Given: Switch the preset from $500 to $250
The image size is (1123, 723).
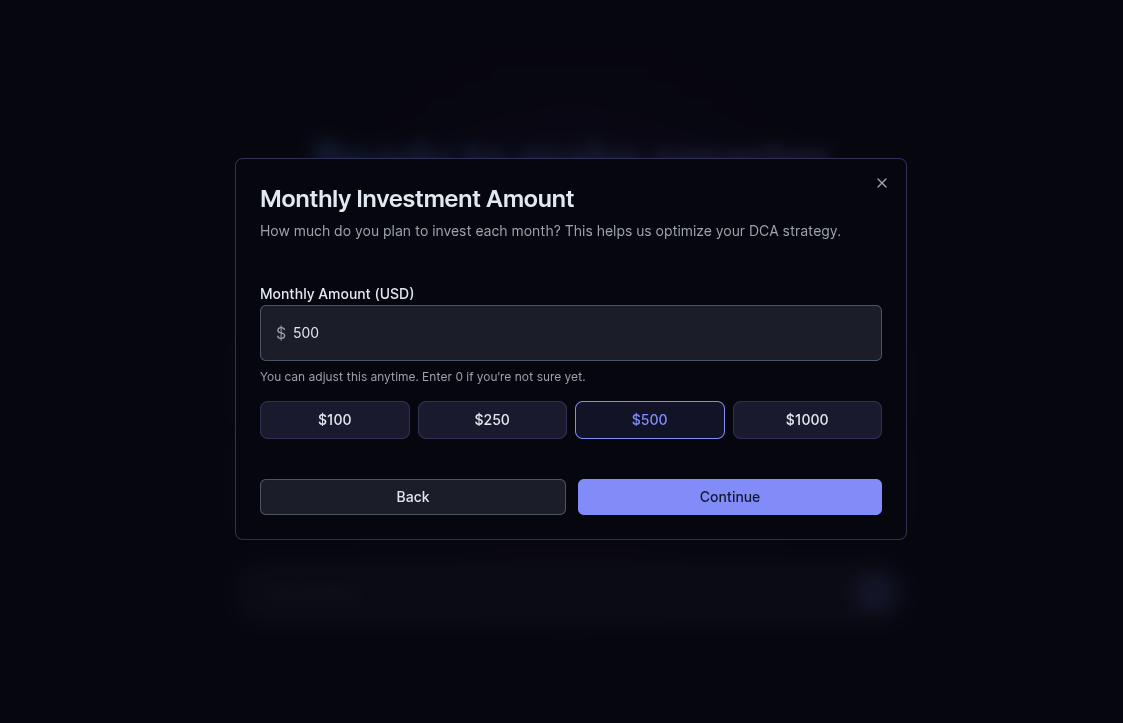Looking at the screenshot, I should click(x=492, y=420).
